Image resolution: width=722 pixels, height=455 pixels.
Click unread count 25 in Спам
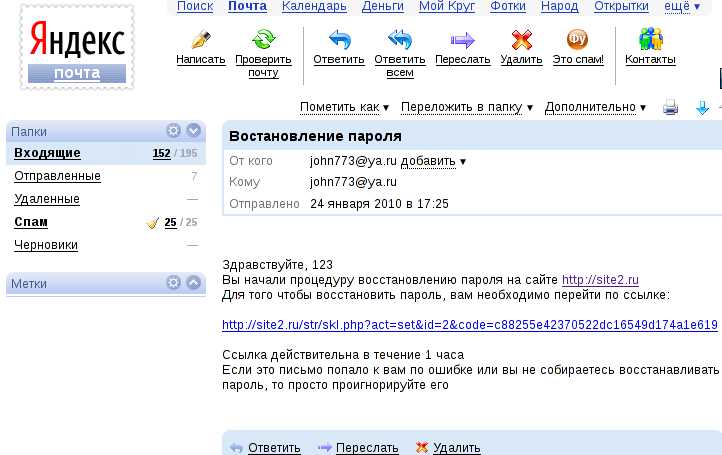click(x=170, y=222)
